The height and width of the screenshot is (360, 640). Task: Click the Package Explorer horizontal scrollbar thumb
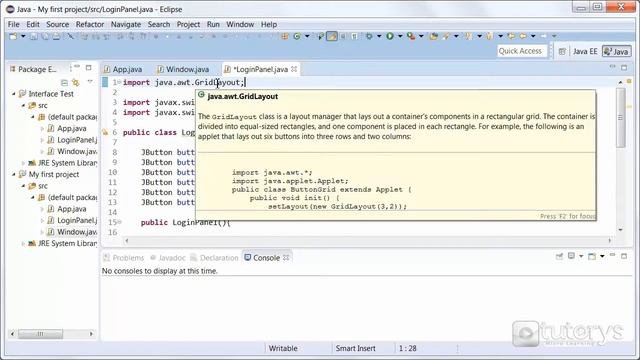(40, 334)
